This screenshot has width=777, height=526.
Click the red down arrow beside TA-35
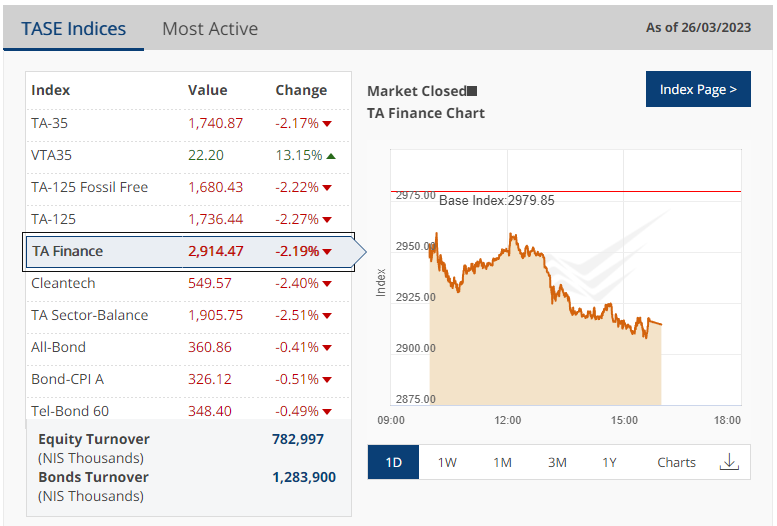click(x=327, y=124)
